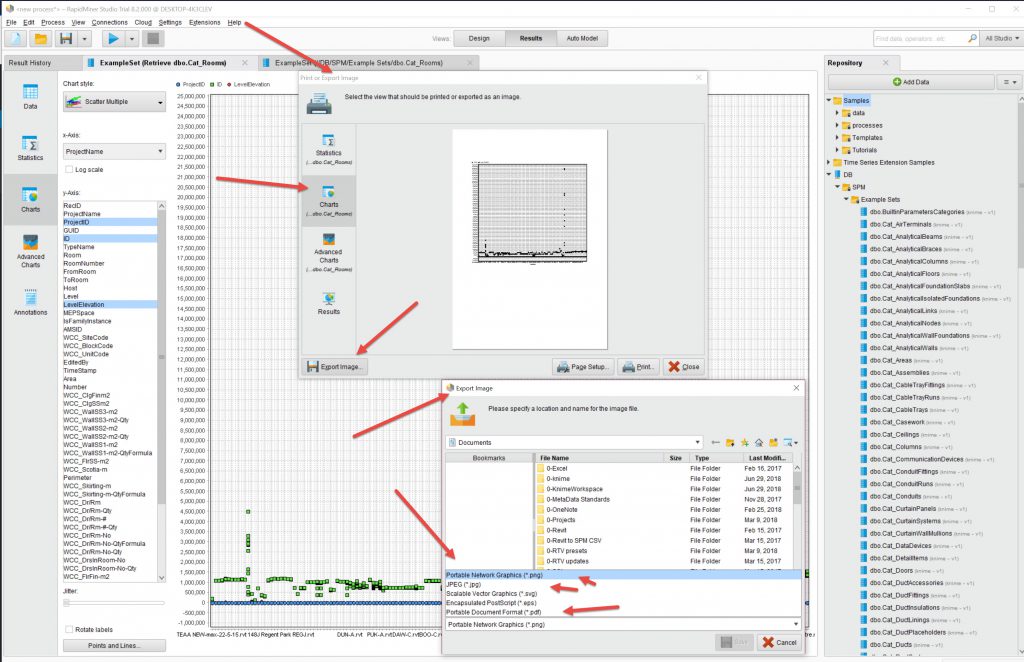Select Advanced Charts in the left sidebar
Image resolution: width=1024 pixels, height=662 pixels.
30,250
